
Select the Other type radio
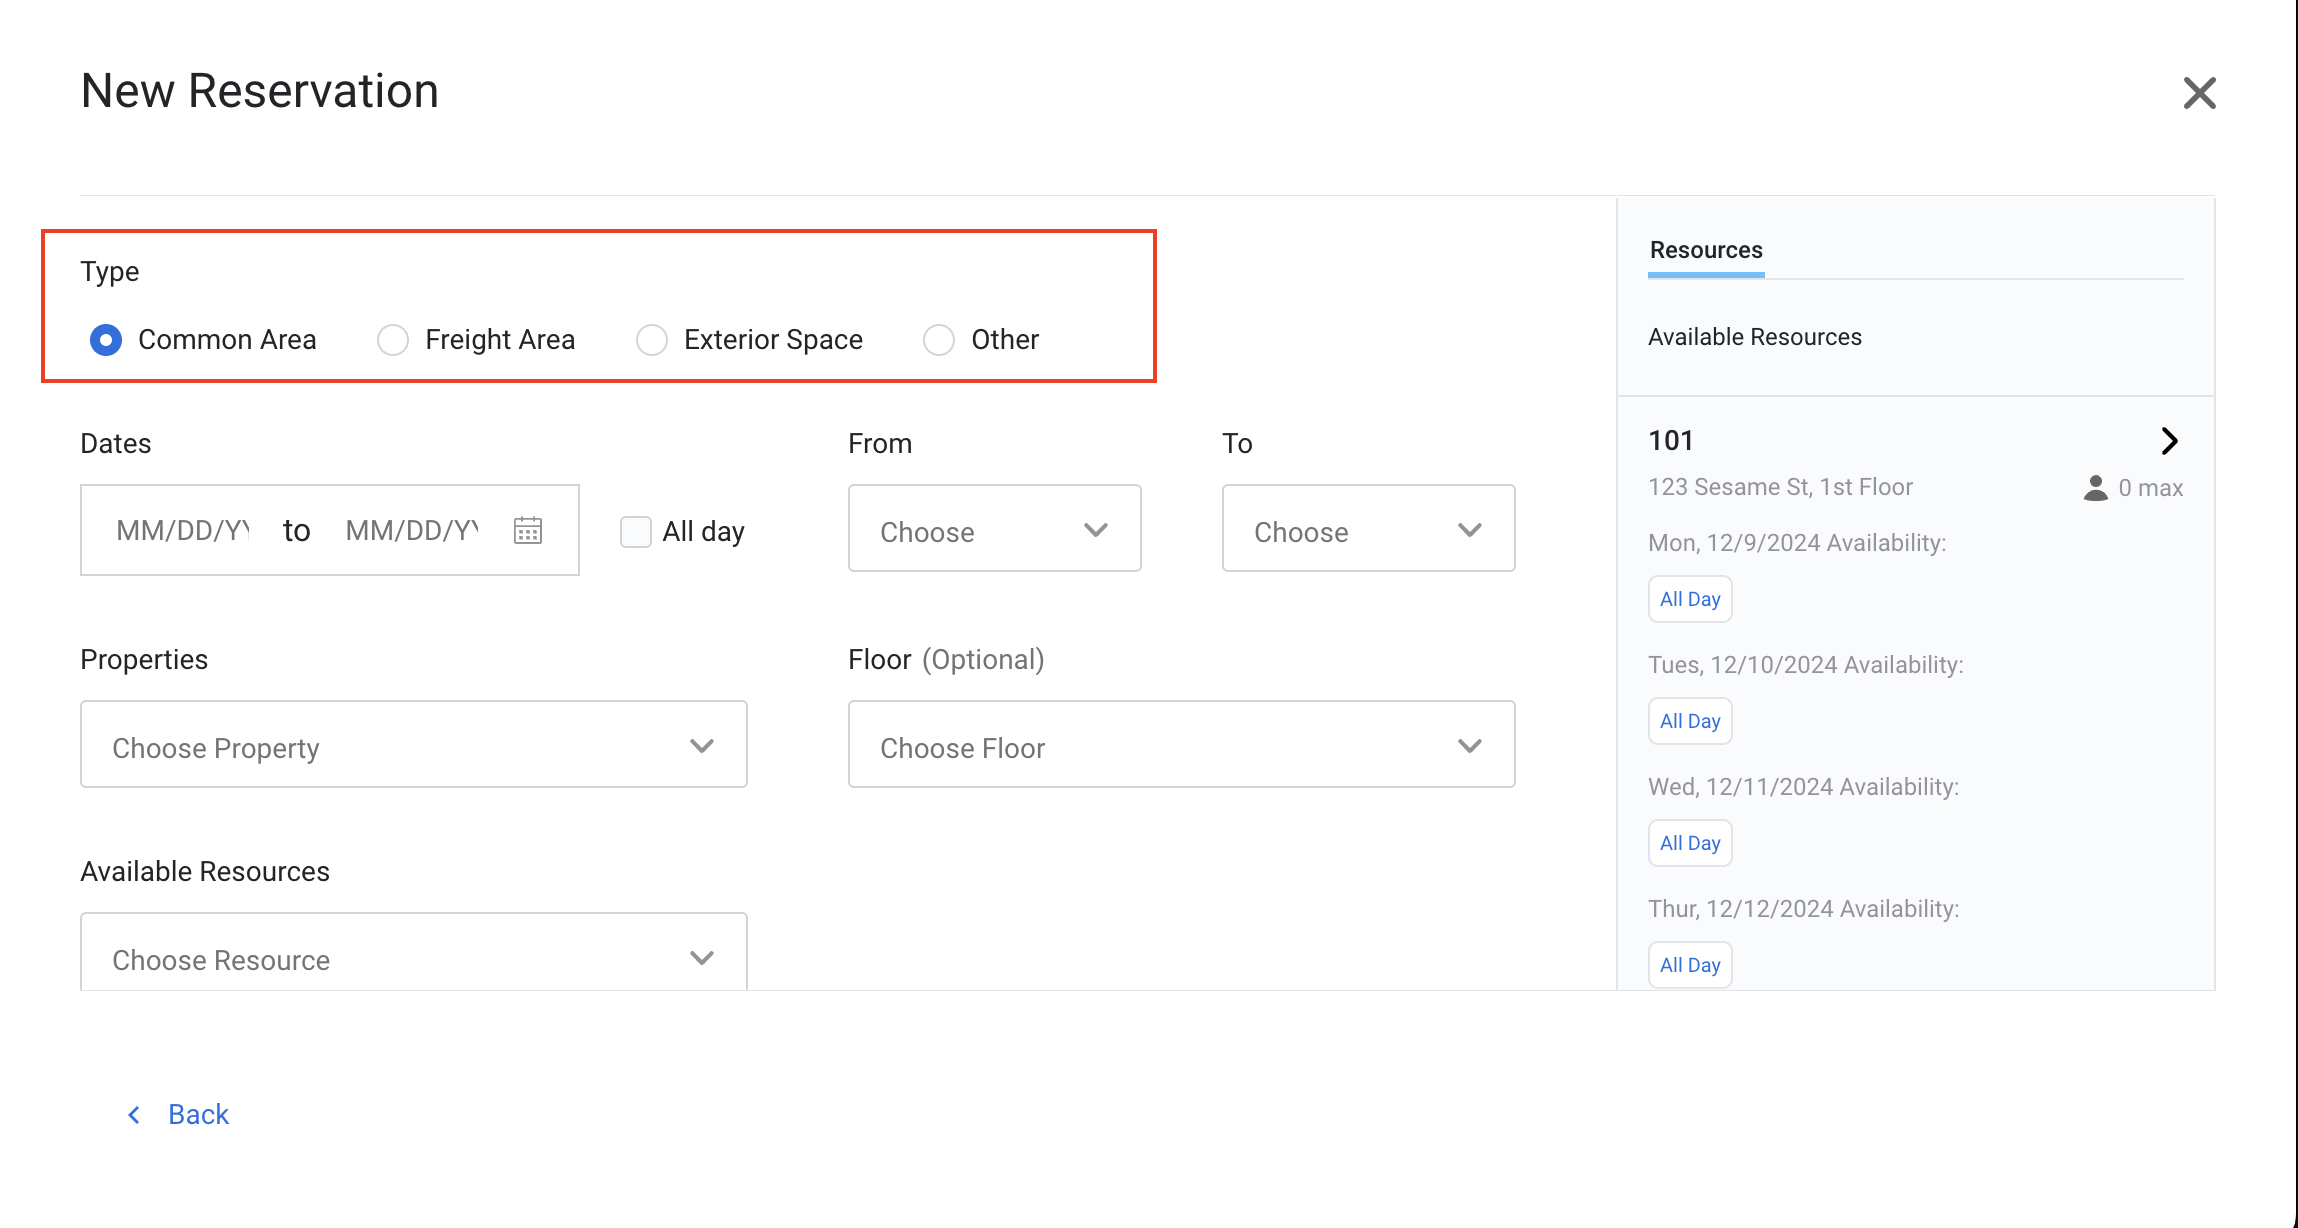click(939, 340)
